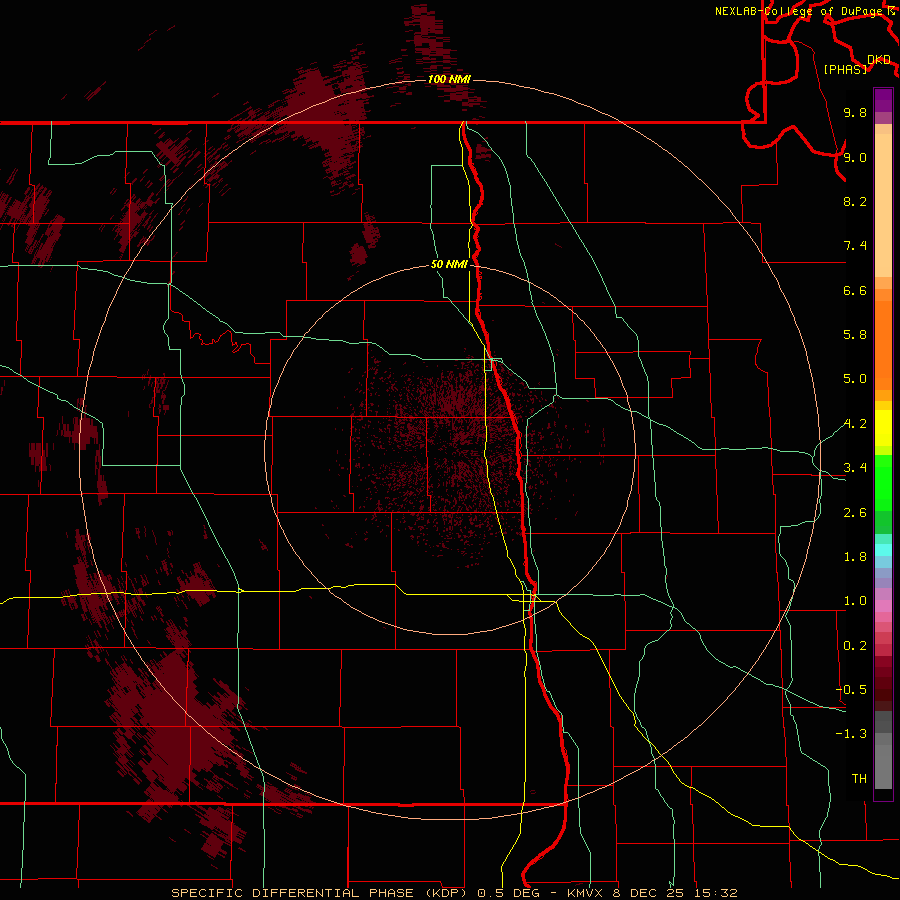Click the -1.3 scale value label

[851, 734]
